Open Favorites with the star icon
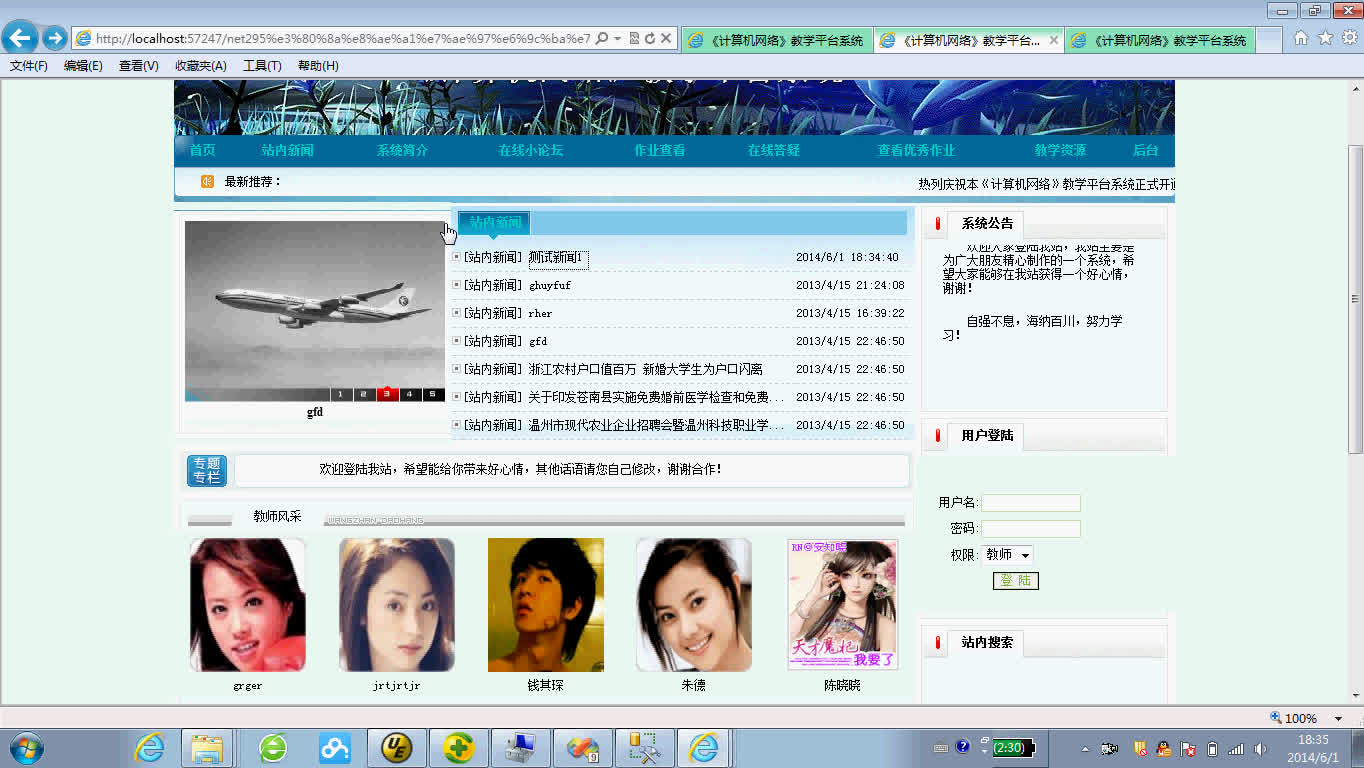This screenshot has width=1364, height=768. pos(1325,38)
